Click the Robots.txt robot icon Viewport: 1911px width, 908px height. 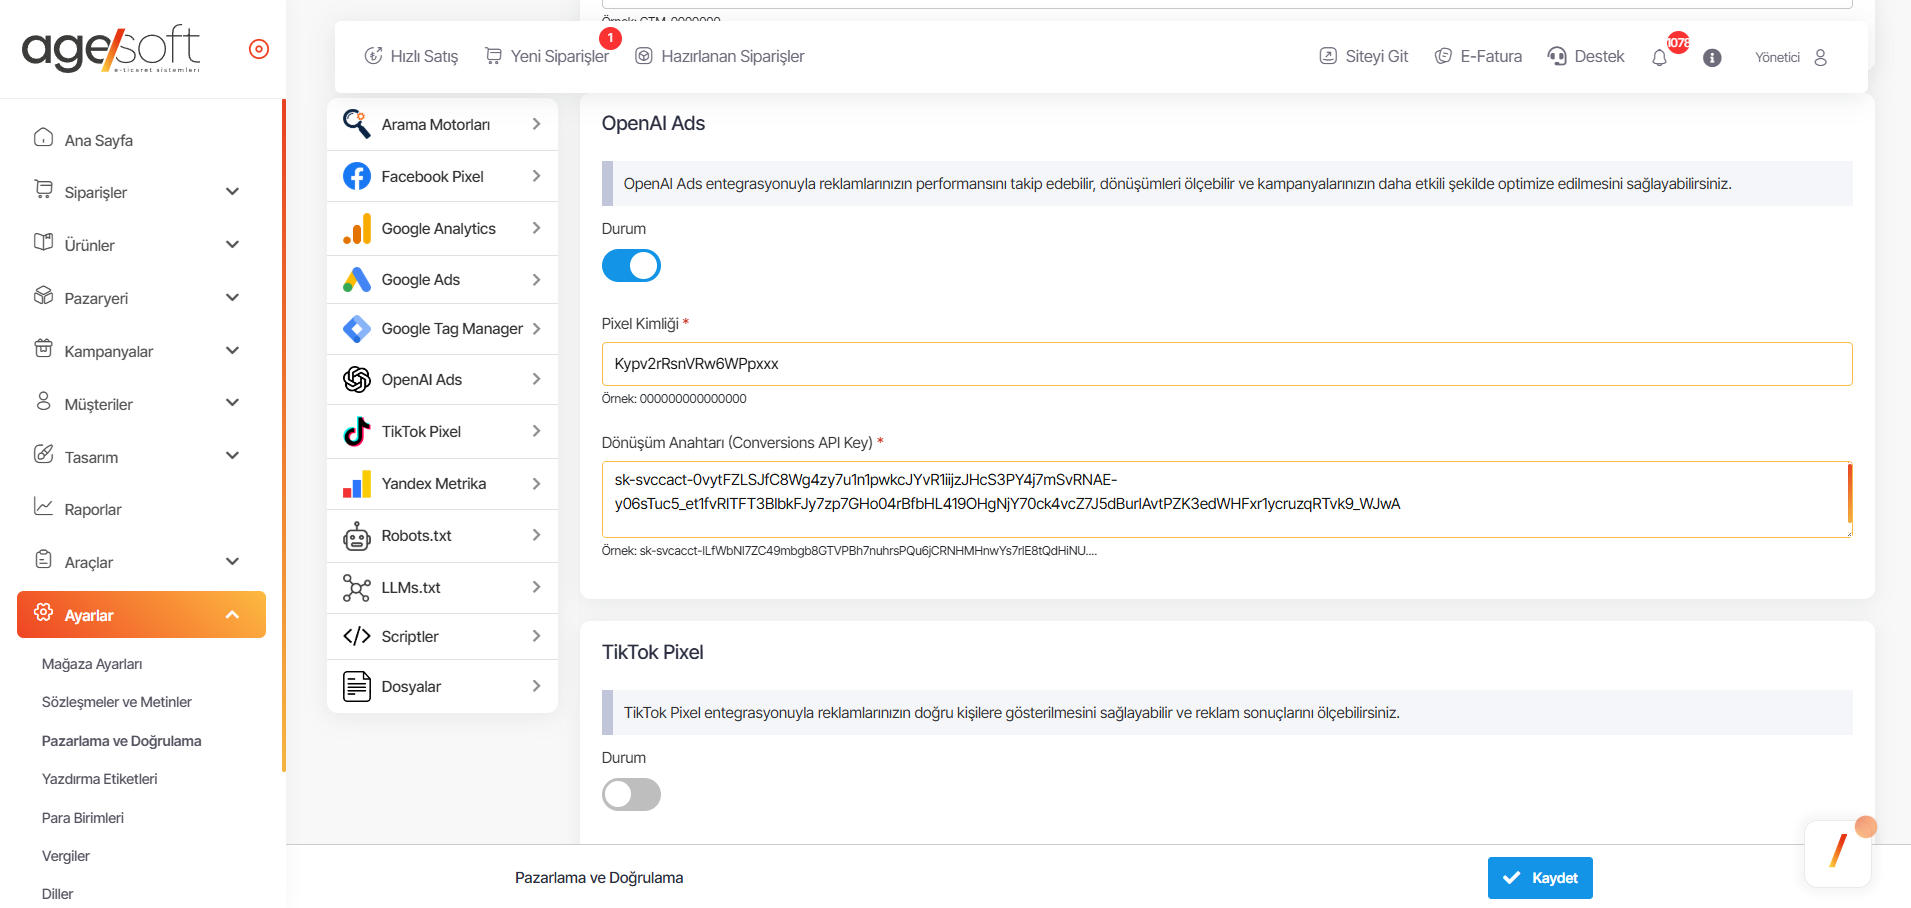click(357, 536)
